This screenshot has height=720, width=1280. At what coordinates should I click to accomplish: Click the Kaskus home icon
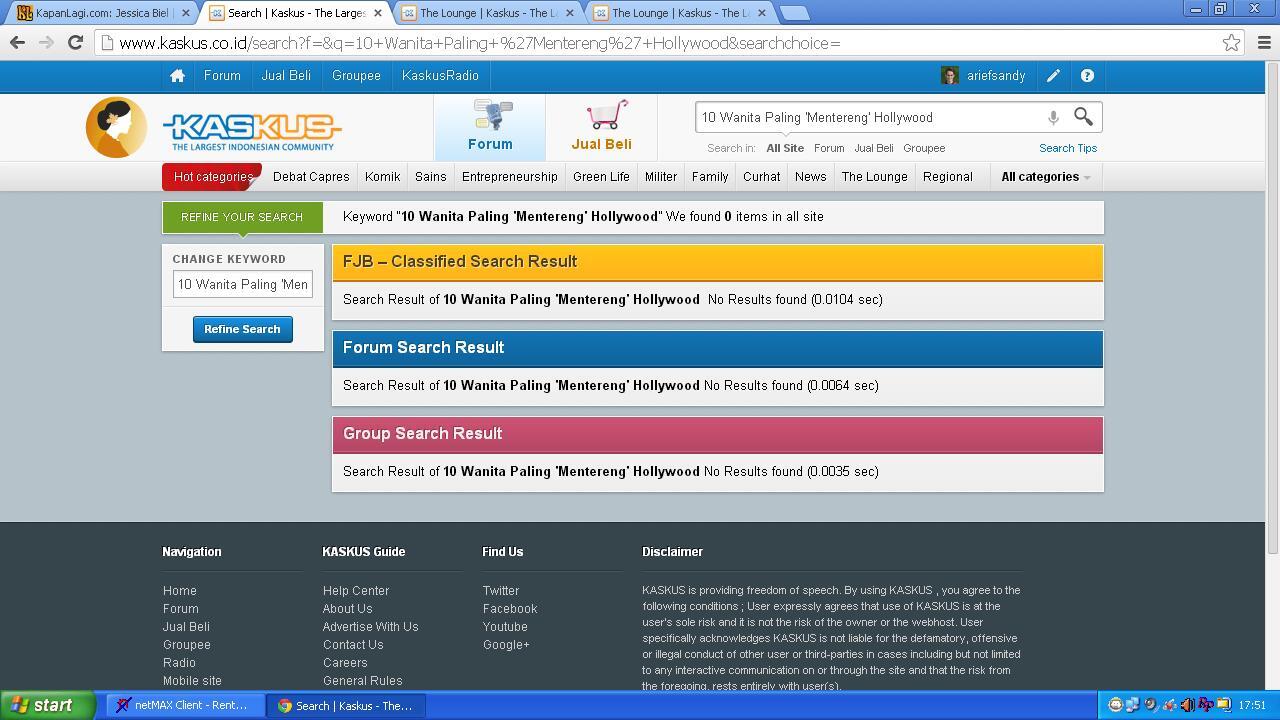[177, 76]
